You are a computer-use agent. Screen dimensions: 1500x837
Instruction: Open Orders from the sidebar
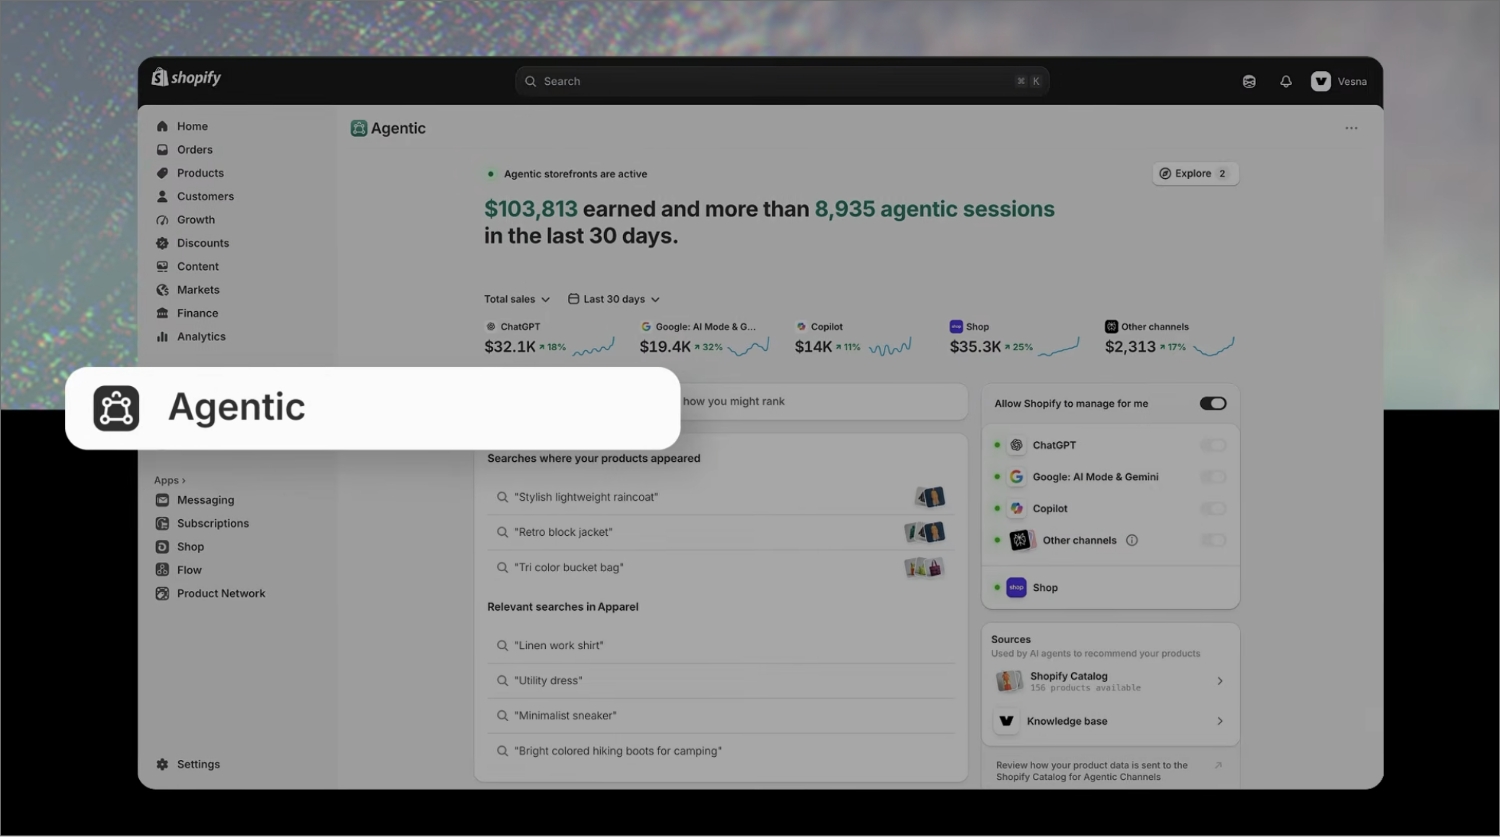pyautogui.click(x=195, y=150)
